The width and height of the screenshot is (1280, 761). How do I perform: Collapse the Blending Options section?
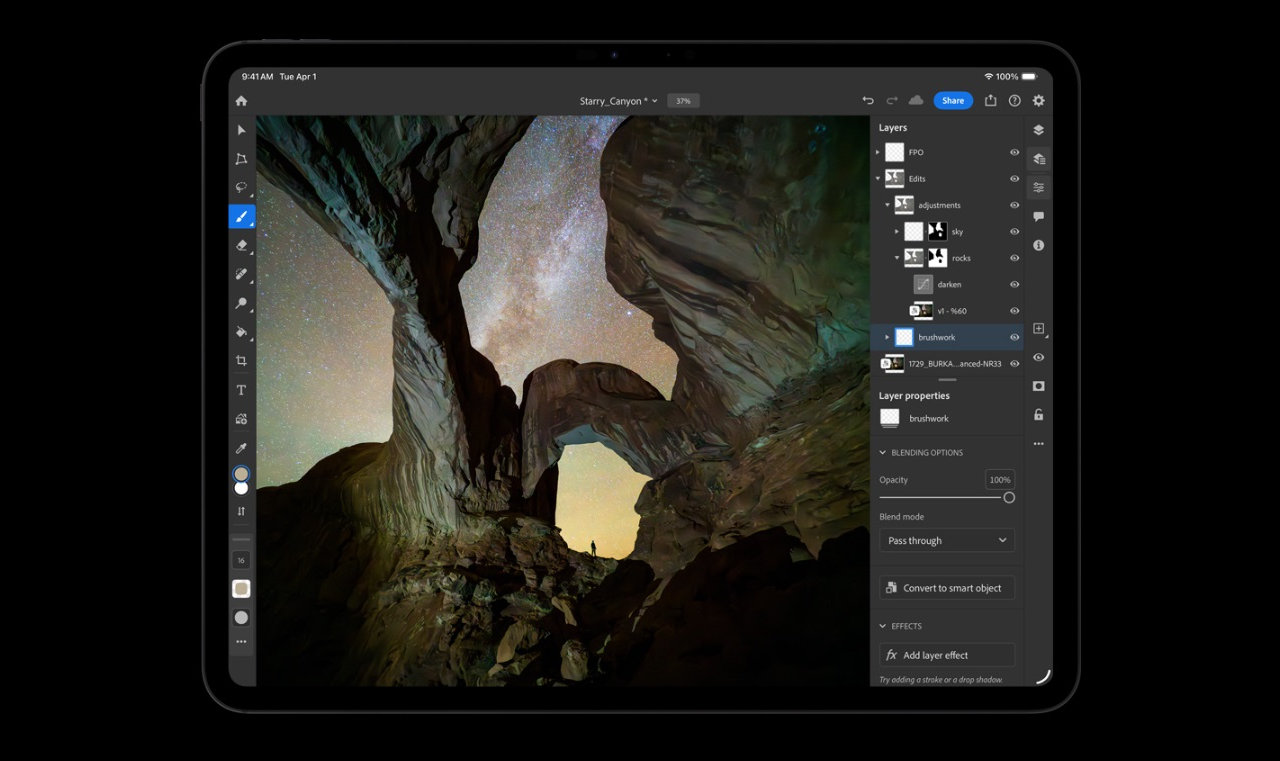(884, 452)
